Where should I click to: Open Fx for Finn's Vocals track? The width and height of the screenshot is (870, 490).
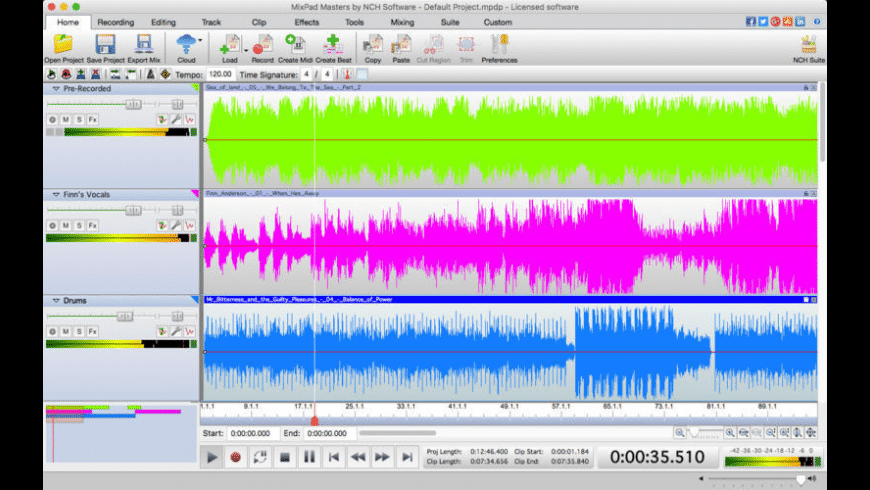93,225
